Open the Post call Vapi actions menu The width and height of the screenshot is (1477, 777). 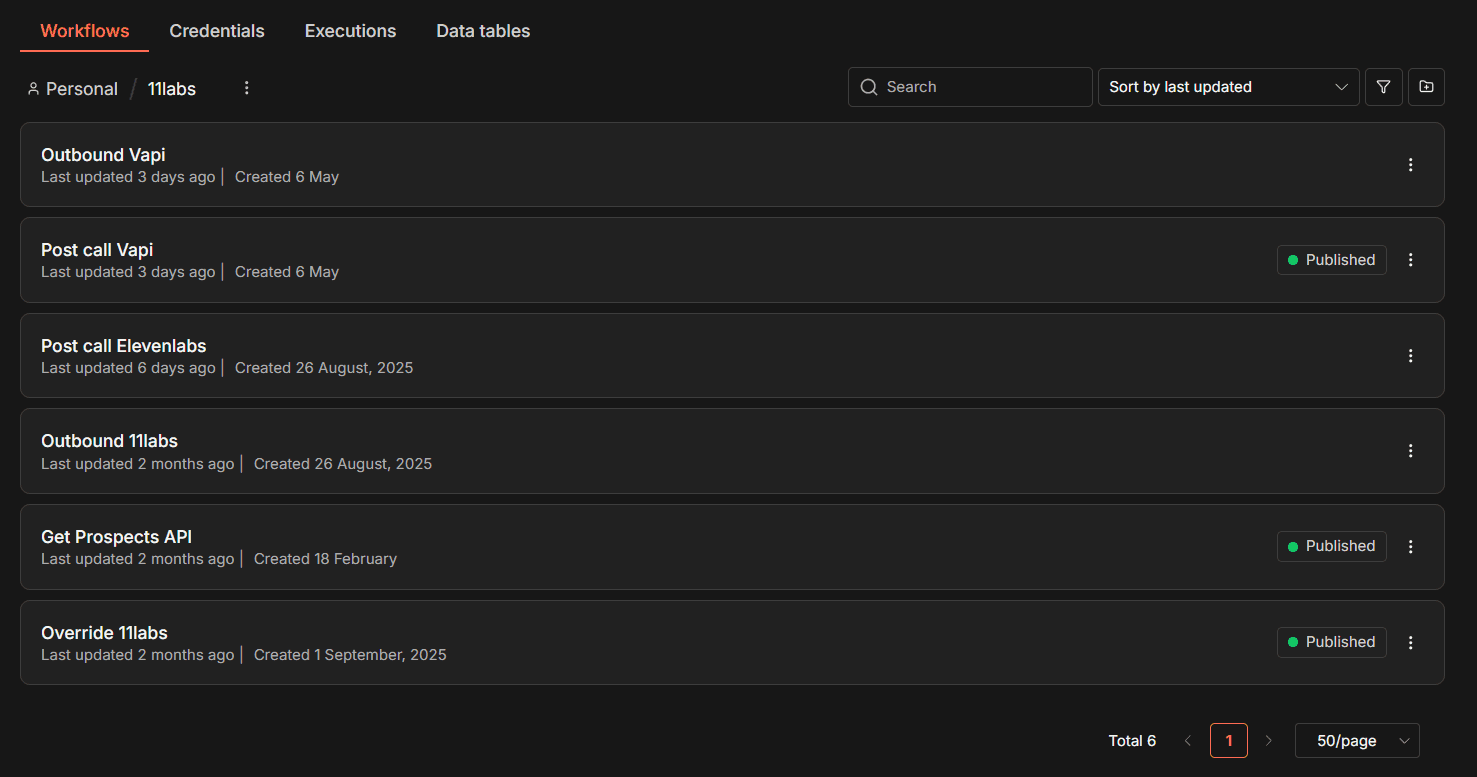coord(1411,260)
